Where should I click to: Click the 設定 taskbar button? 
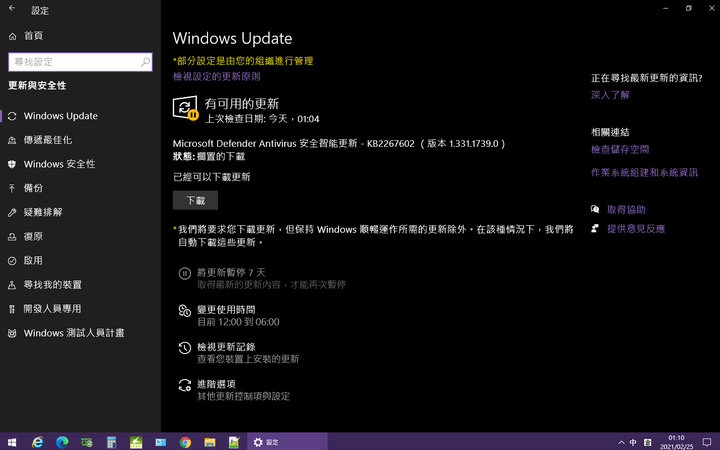coord(287,442)
